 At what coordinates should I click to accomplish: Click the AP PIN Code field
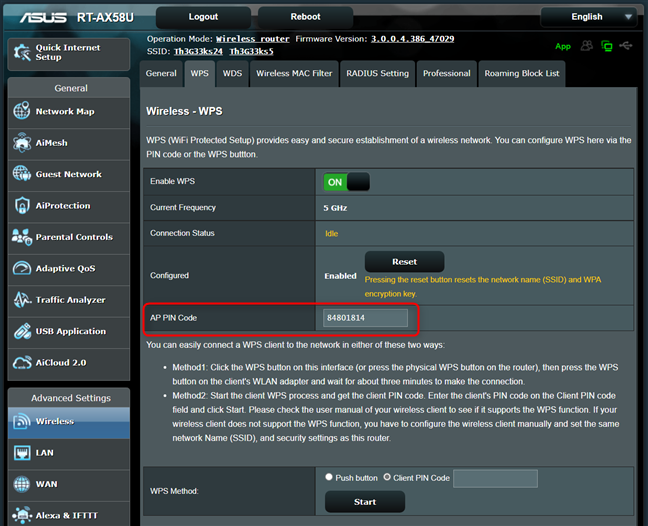point(365,318)
